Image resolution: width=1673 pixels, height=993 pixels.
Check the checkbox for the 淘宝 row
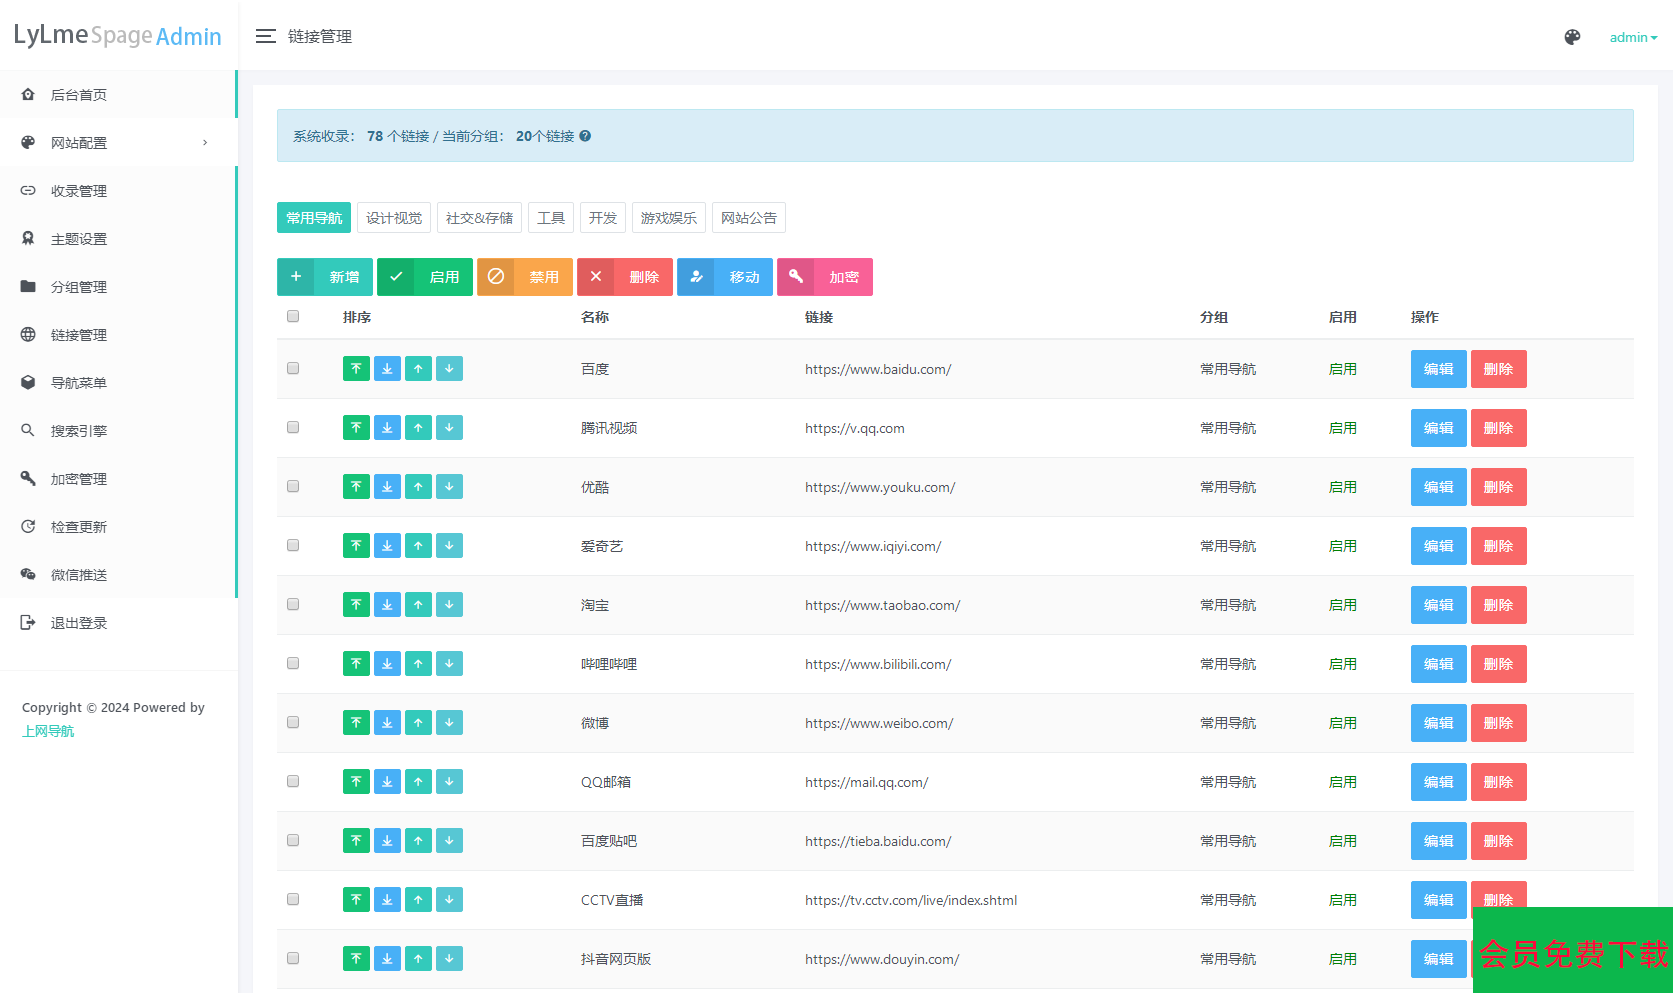293,604
